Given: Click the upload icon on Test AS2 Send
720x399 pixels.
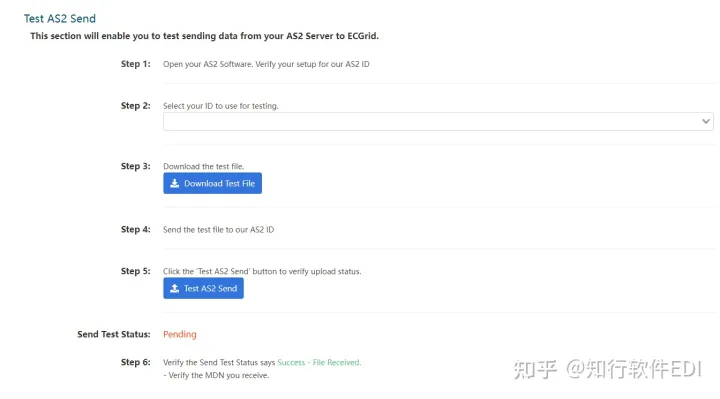Looking at the screenshot, I should pos(174,288).
